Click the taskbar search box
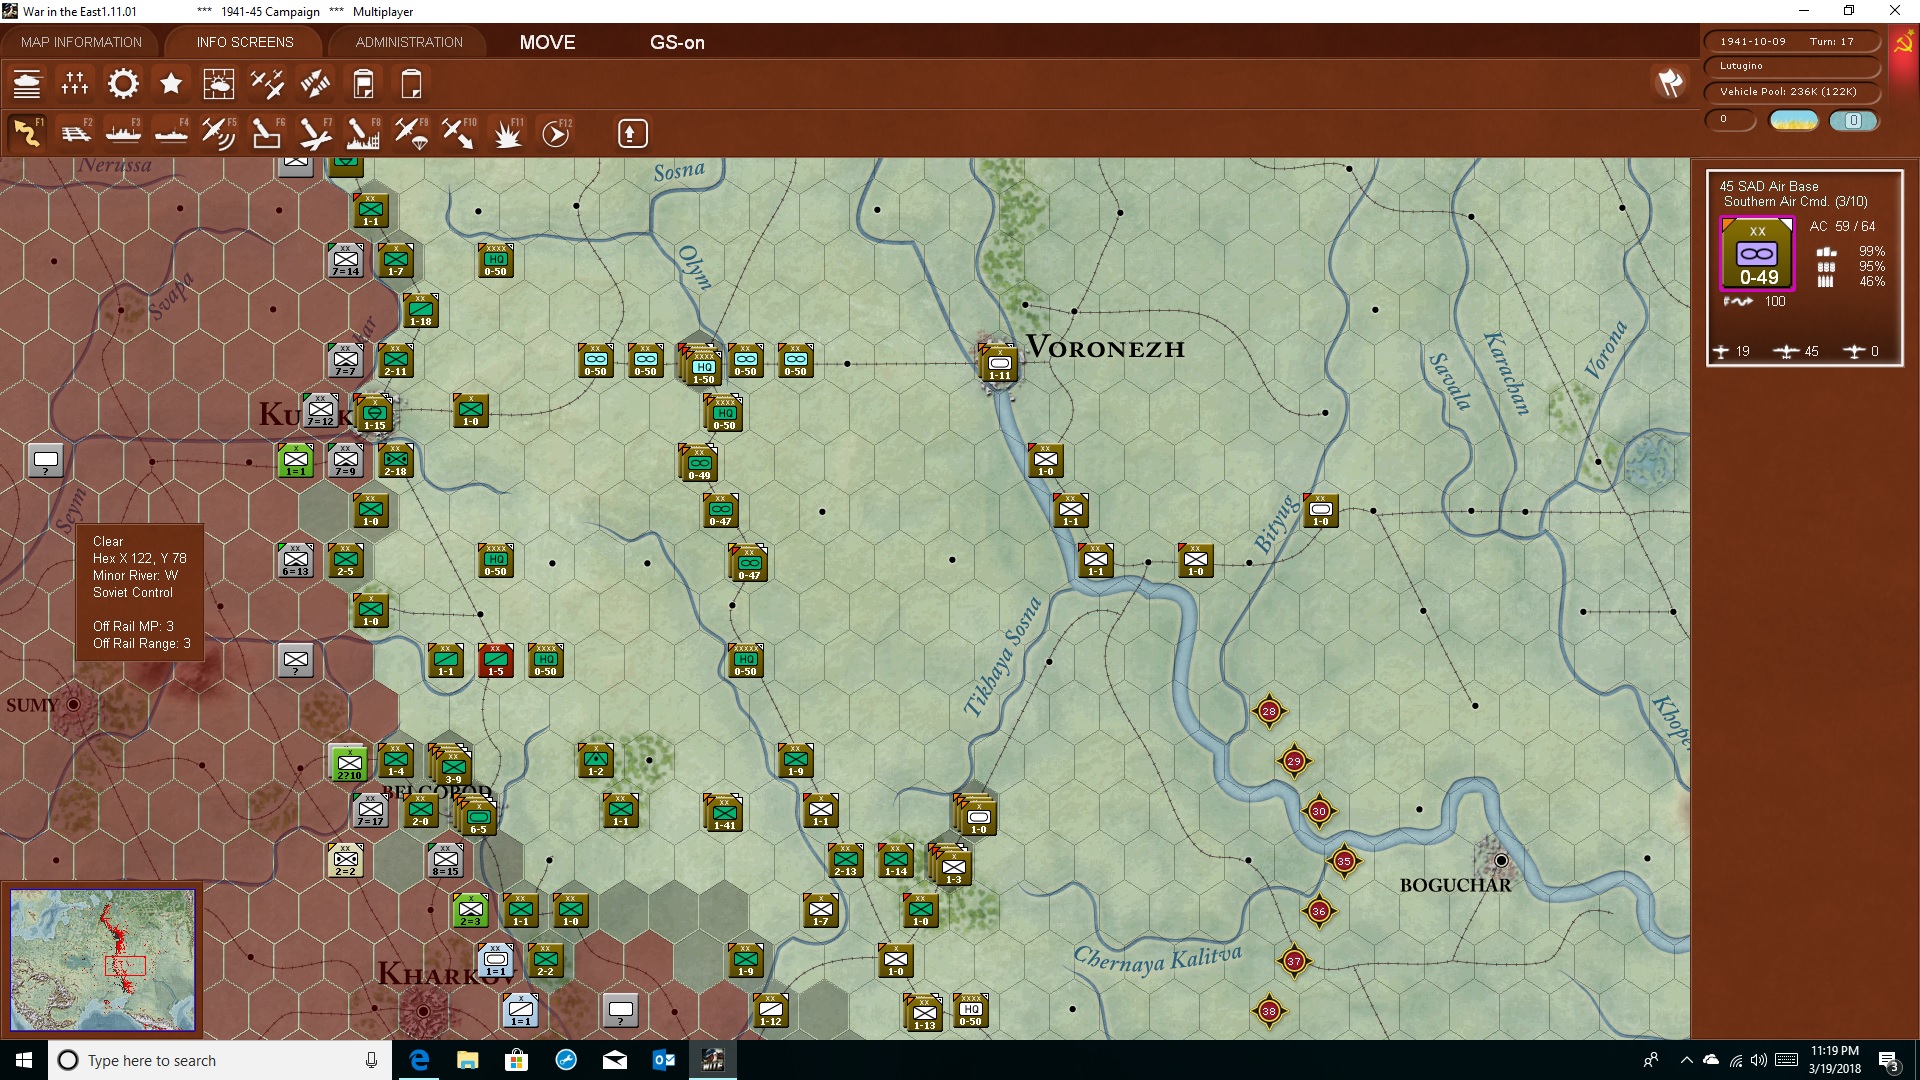This screenshot has height=1080, width=1920. (x=220, y=1060)
